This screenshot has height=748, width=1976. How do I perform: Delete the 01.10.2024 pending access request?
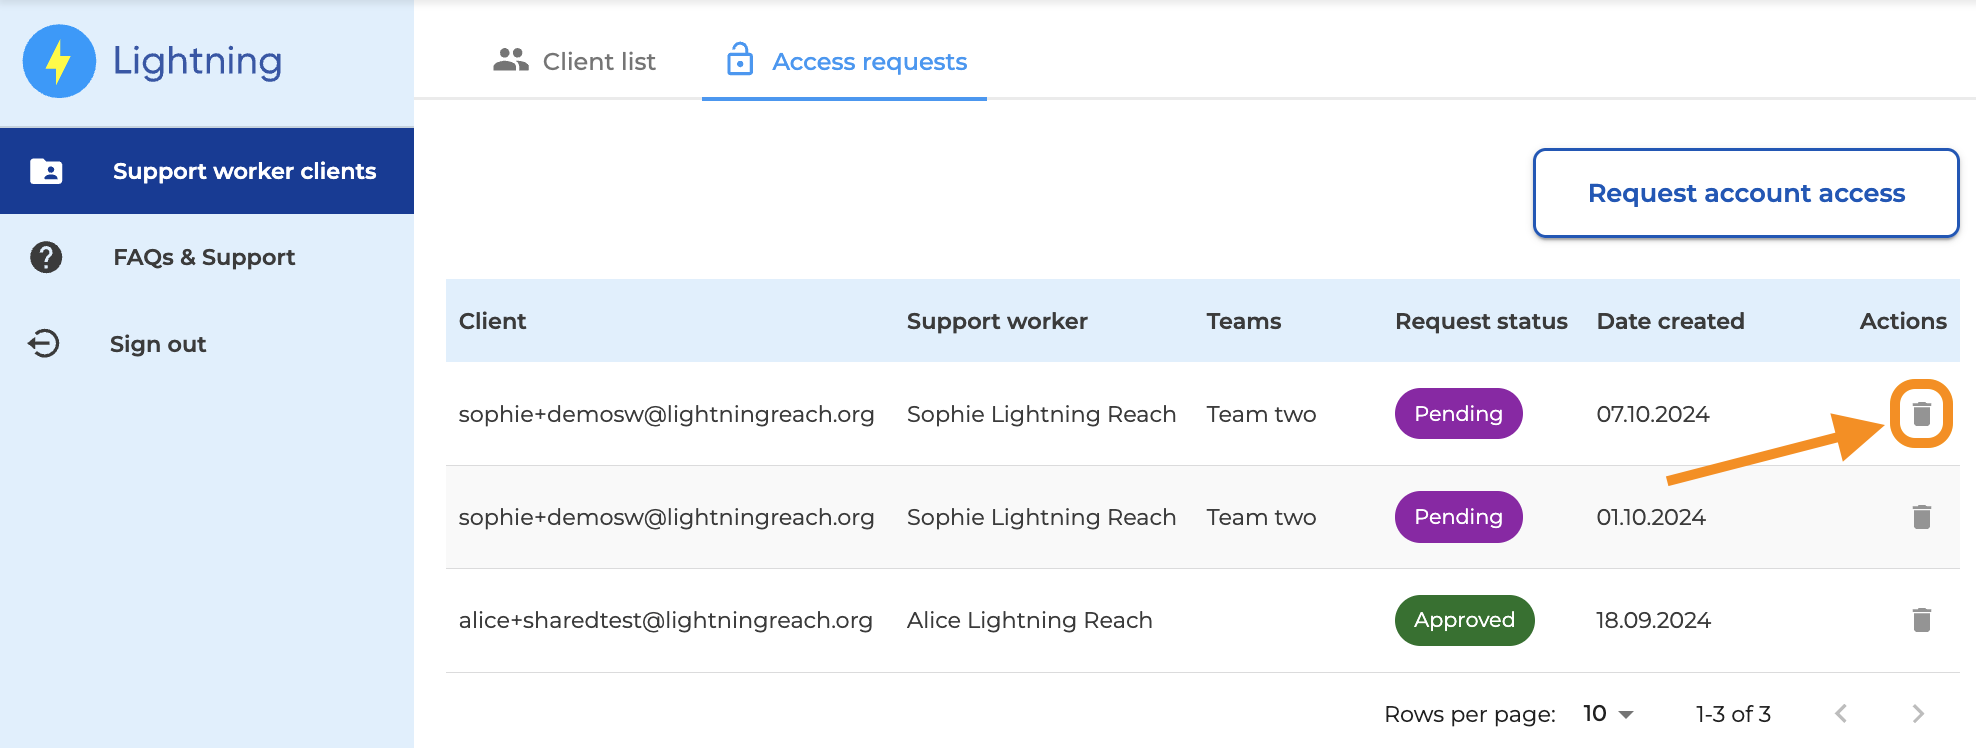coord(1921,517)
